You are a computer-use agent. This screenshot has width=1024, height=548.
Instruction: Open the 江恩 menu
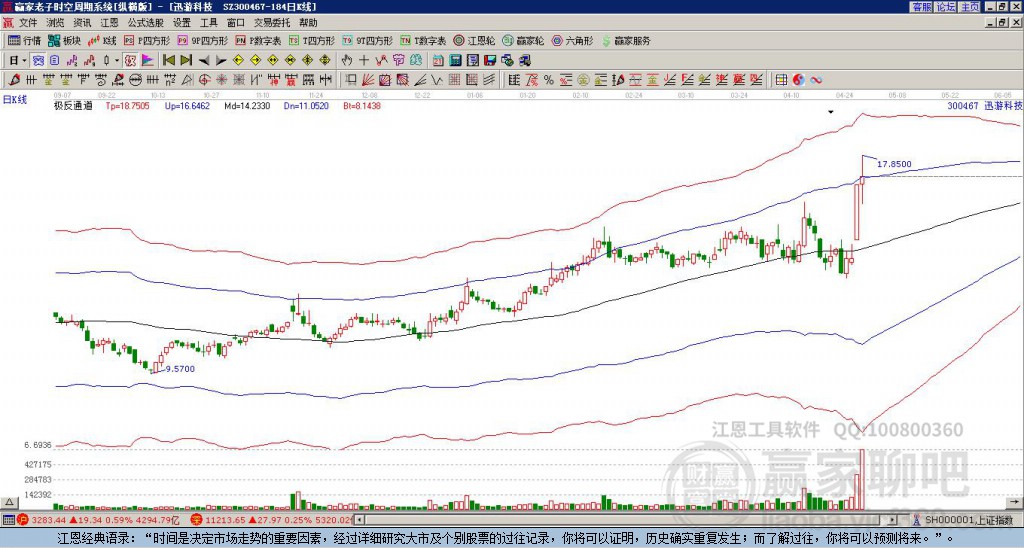[x=110, y=23]
